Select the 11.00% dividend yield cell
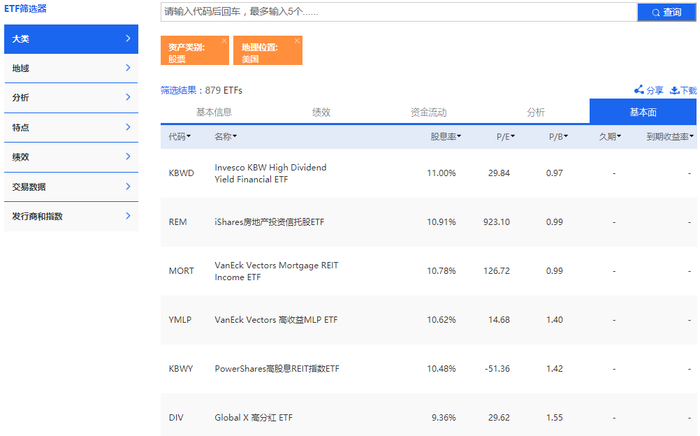 point(441,173)
